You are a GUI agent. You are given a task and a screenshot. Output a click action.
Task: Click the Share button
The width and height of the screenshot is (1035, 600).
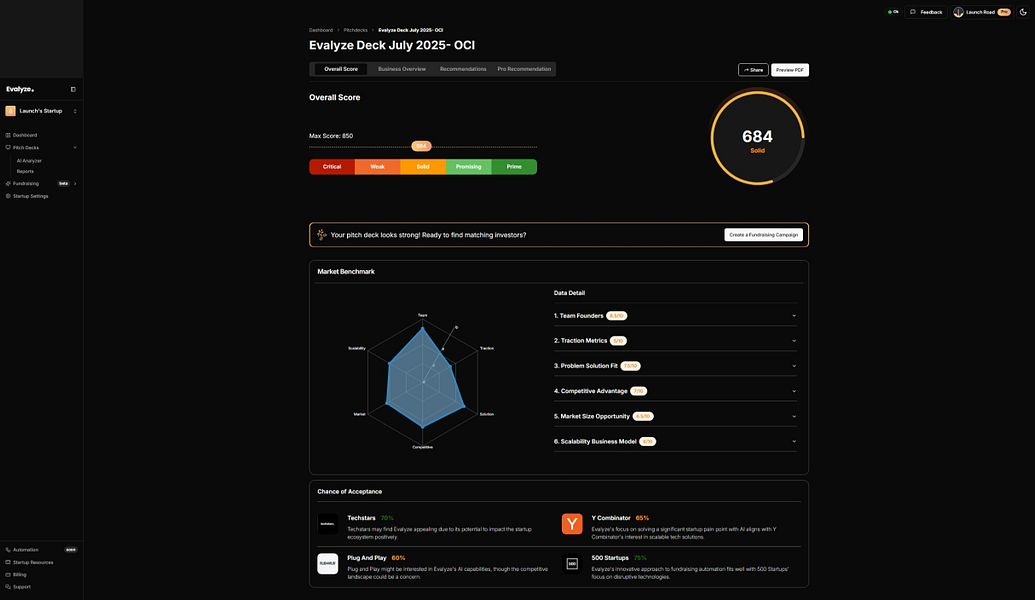[753, 70]
